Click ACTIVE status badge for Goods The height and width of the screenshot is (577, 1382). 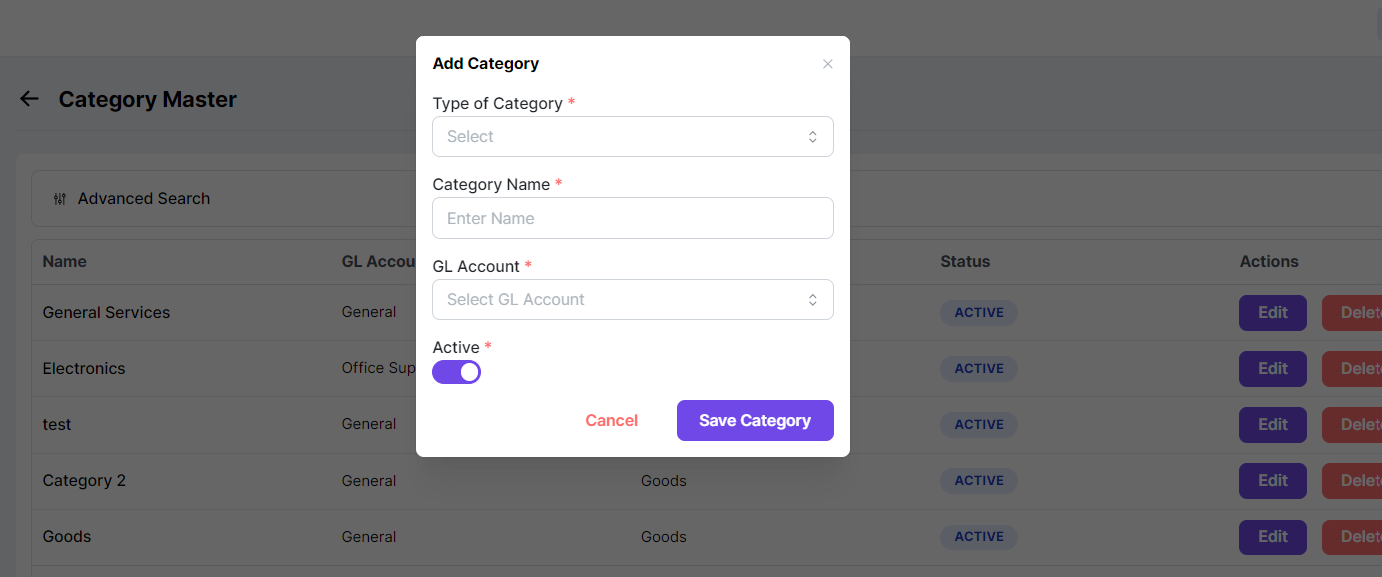[x=978, y=537]
